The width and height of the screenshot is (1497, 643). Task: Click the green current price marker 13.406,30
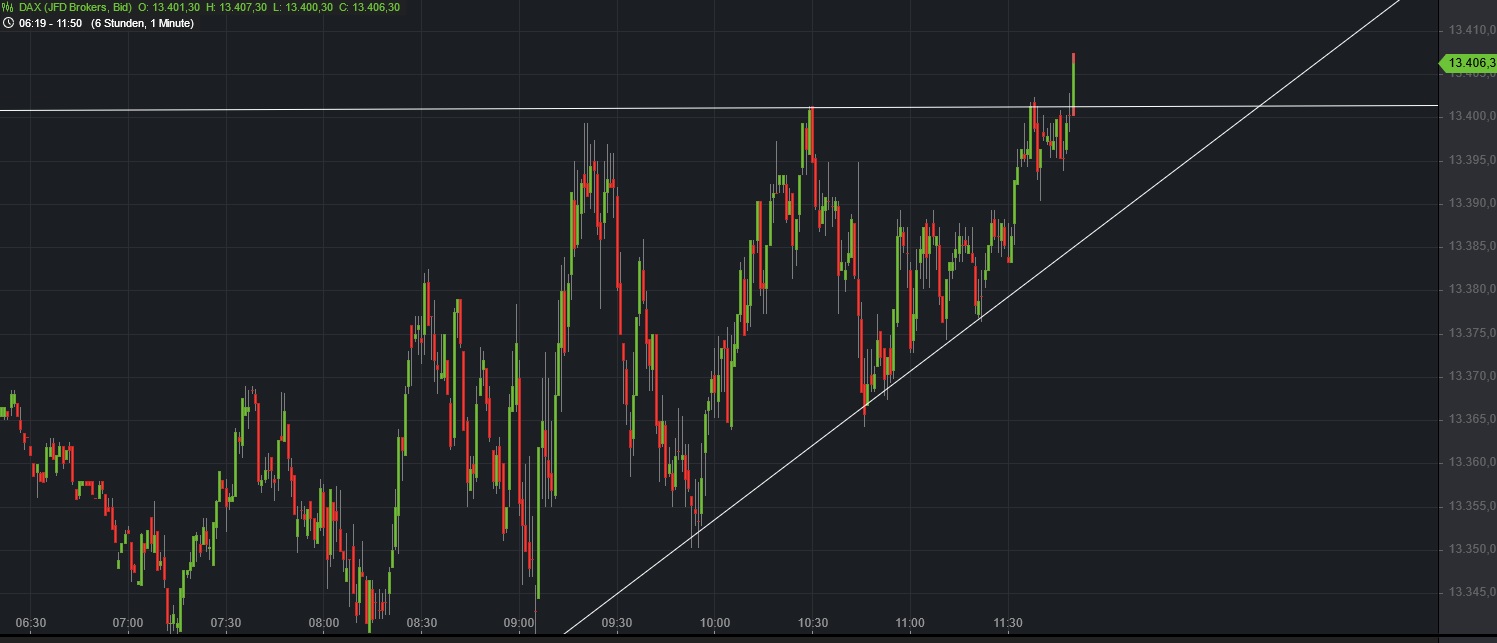coord(1468,62)
